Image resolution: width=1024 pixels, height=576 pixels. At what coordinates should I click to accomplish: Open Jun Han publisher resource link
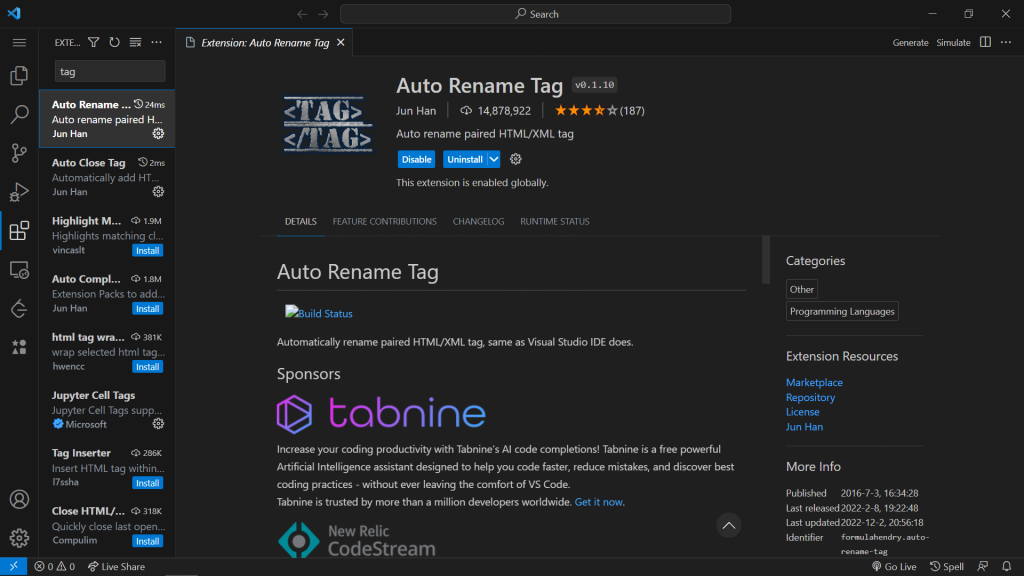pos(804,426)
